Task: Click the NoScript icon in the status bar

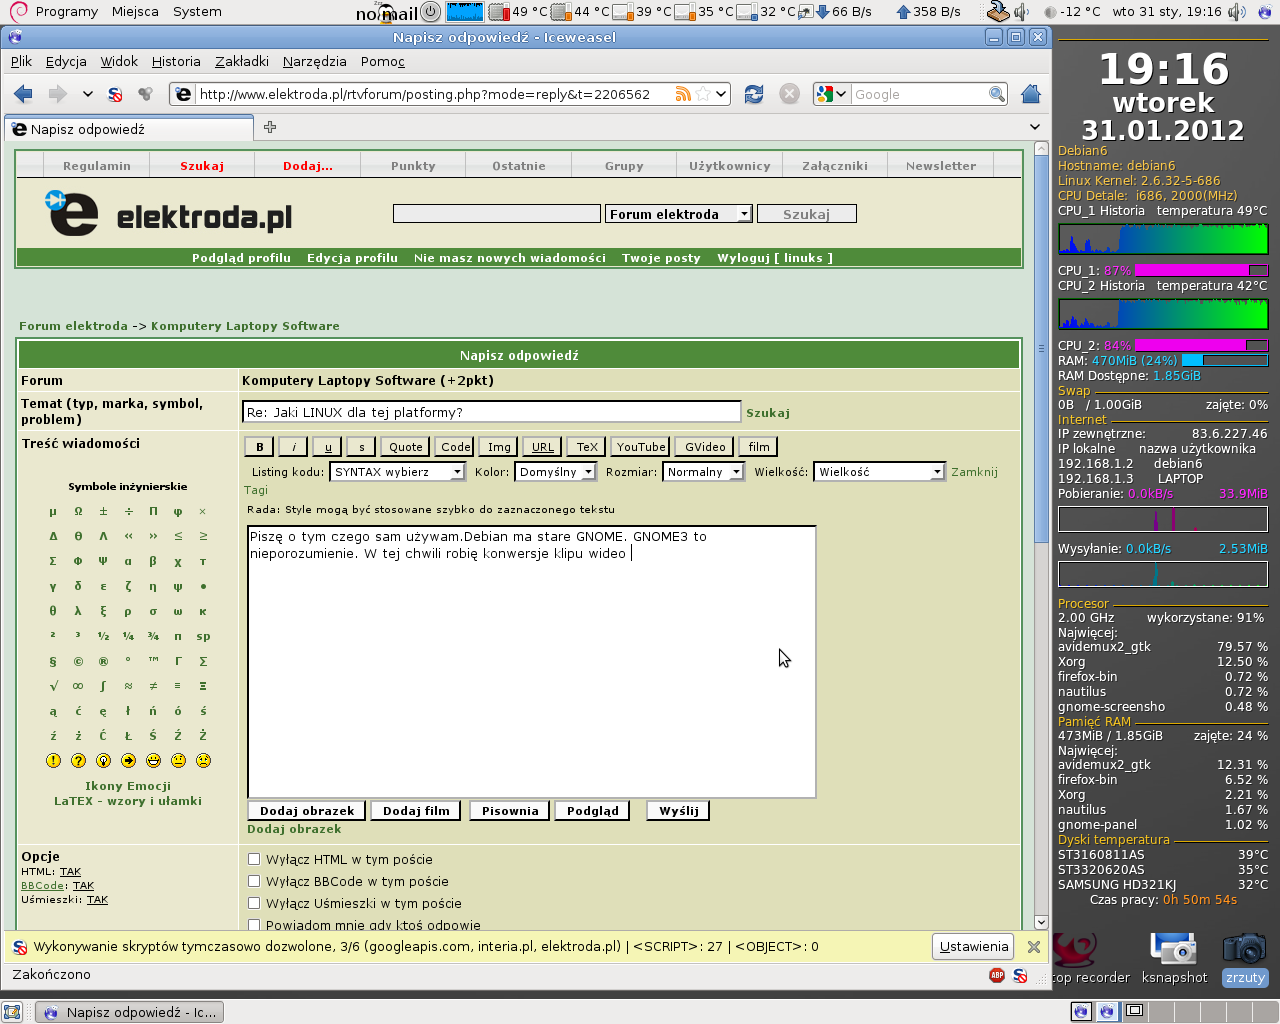Action: click(1020, 975)
